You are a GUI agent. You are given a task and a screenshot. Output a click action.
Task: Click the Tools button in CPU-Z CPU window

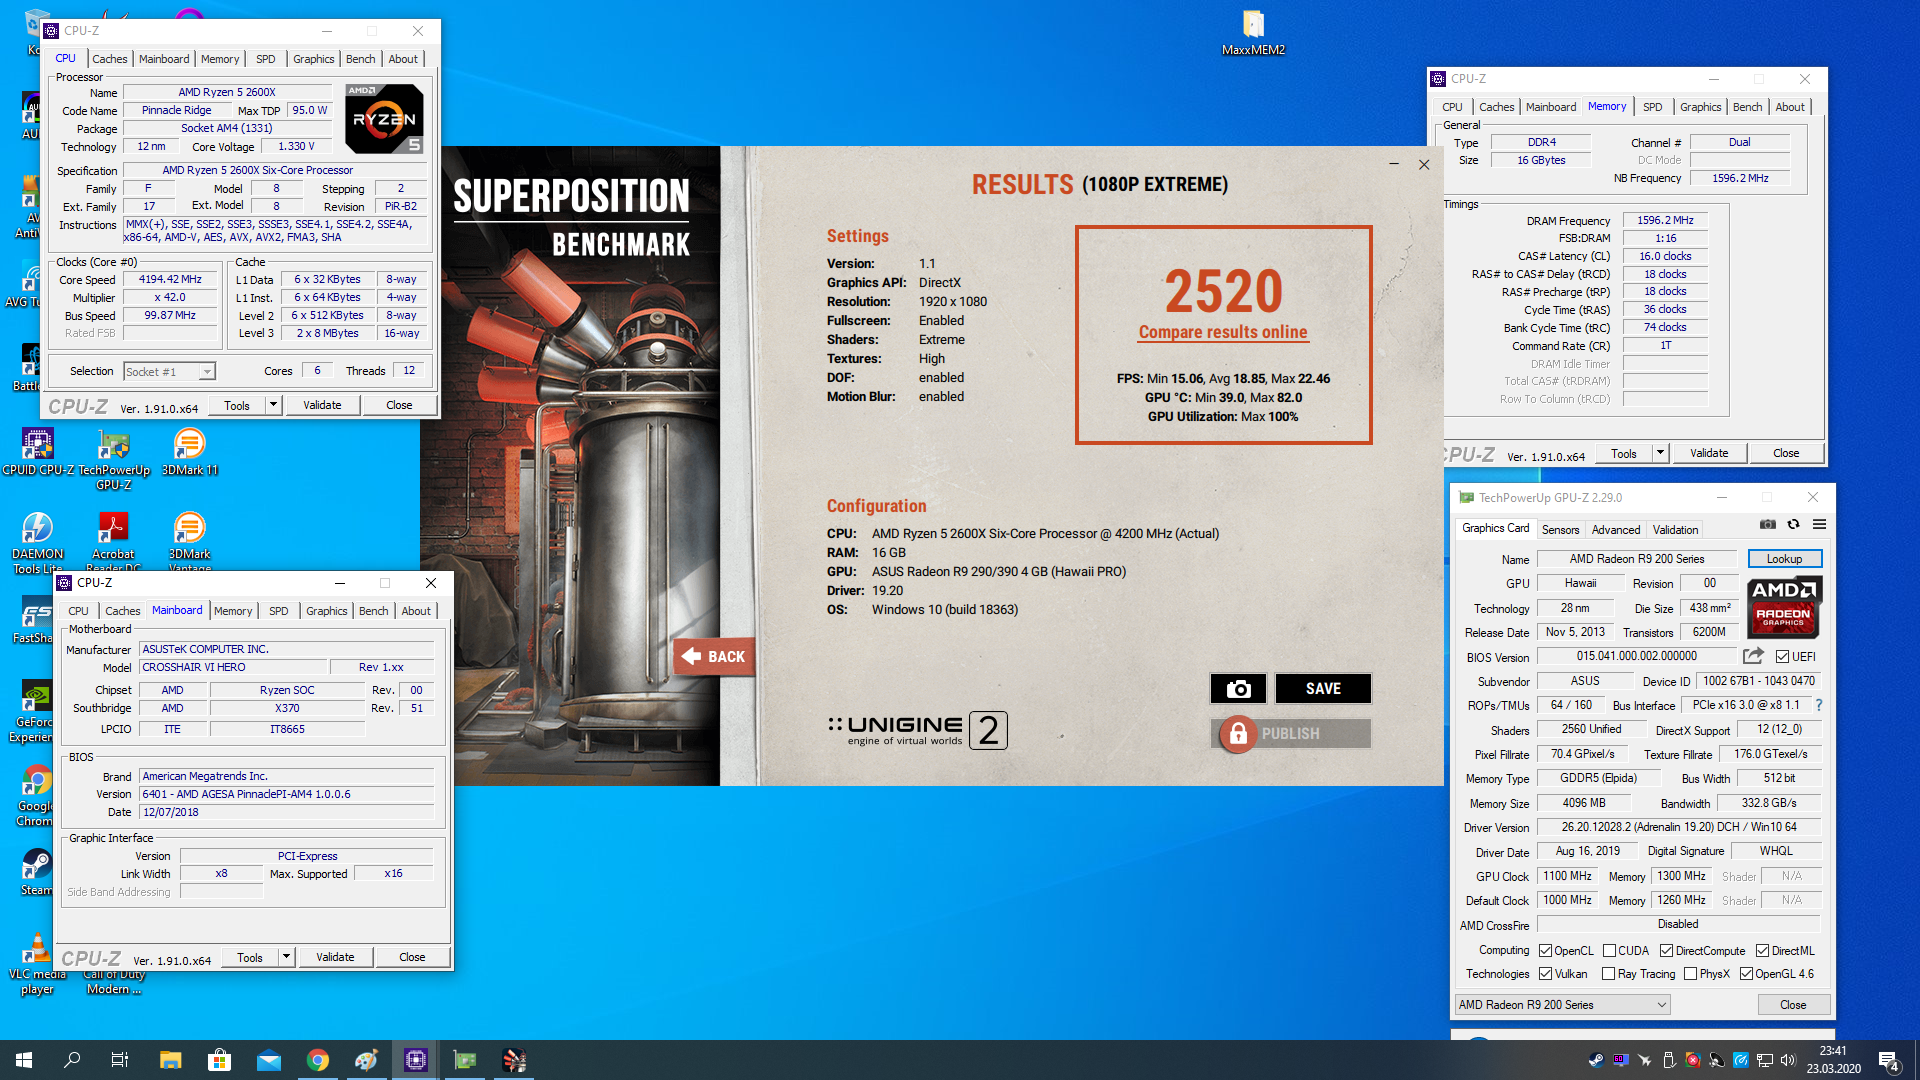[237, 405]
